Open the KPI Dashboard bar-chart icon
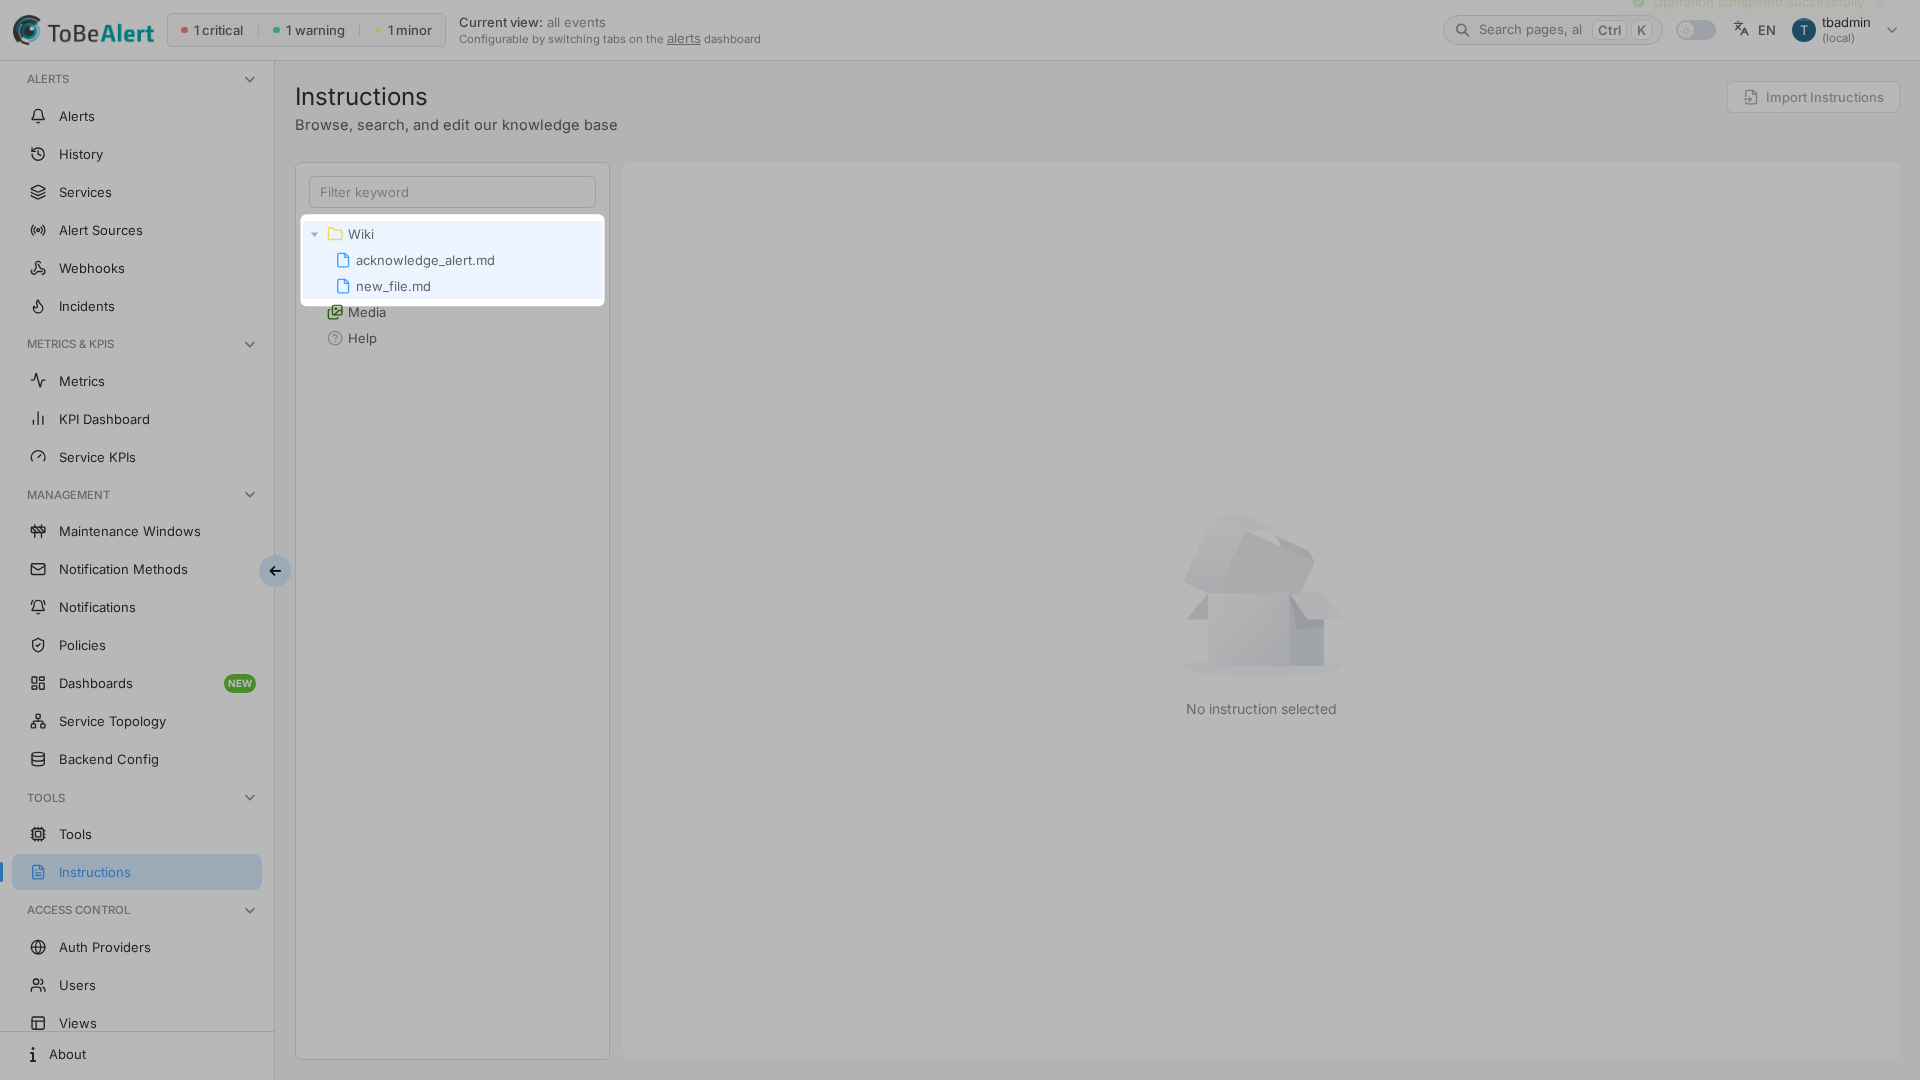This screenshot has width=1920, height=1080. [x=38, y=419]
